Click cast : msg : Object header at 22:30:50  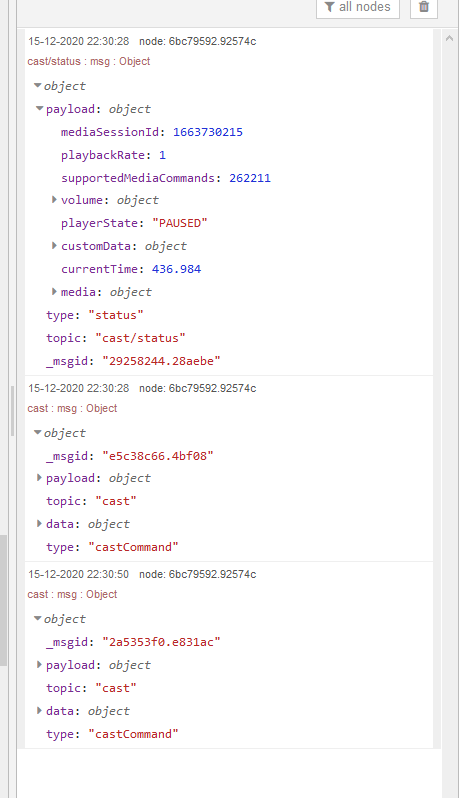coord(72,594)
